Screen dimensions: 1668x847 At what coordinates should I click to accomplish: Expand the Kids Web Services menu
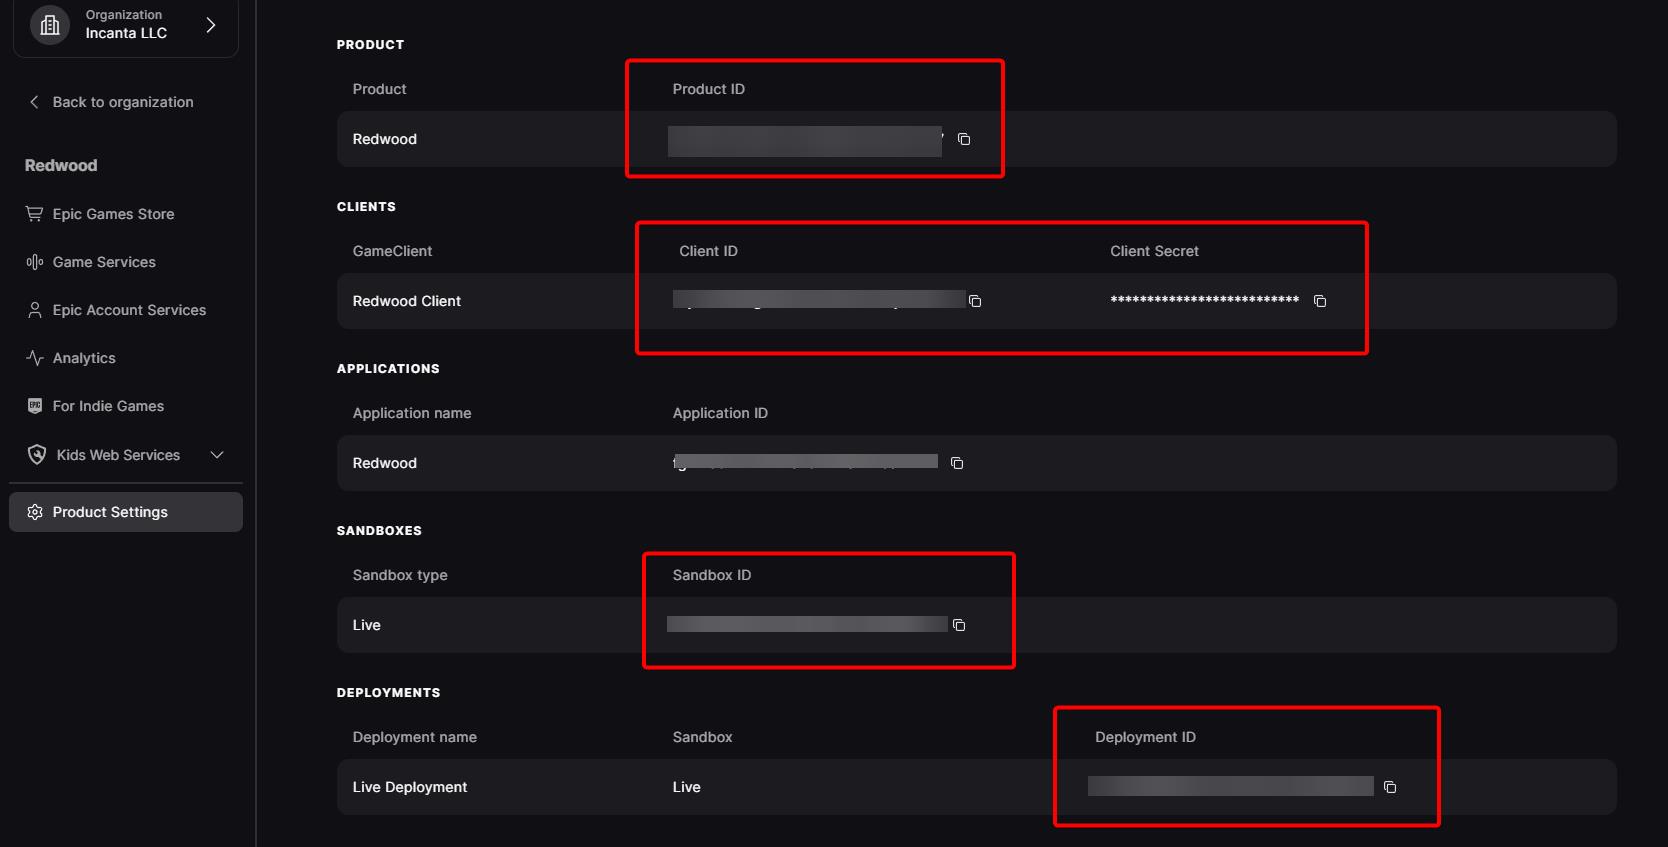216,454
